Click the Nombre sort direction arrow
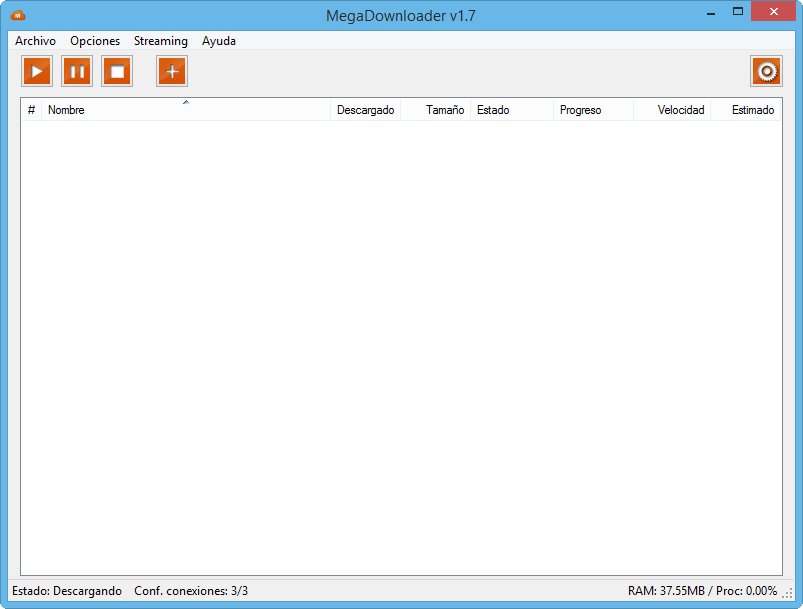 [x=186, y=102]
